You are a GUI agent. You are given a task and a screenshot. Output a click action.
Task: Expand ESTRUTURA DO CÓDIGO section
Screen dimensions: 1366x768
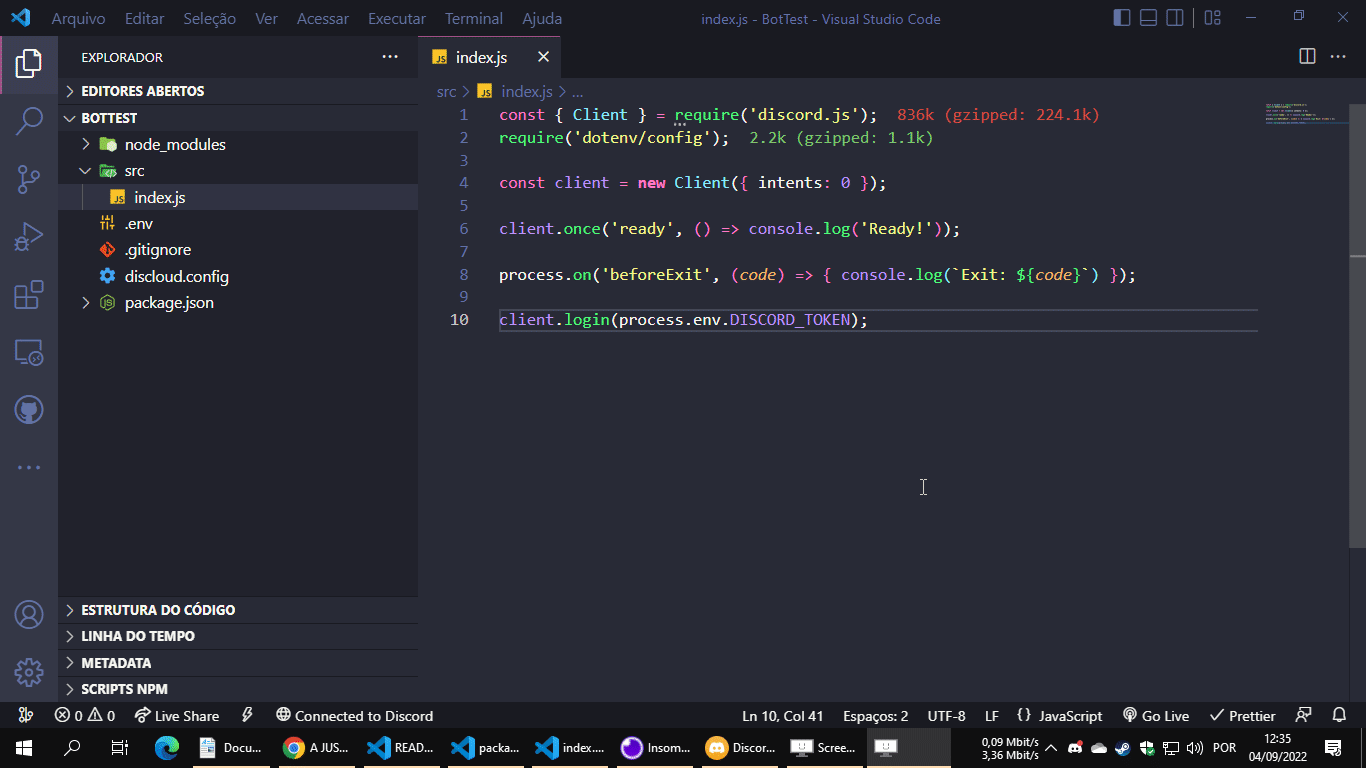tap(238, 610)
